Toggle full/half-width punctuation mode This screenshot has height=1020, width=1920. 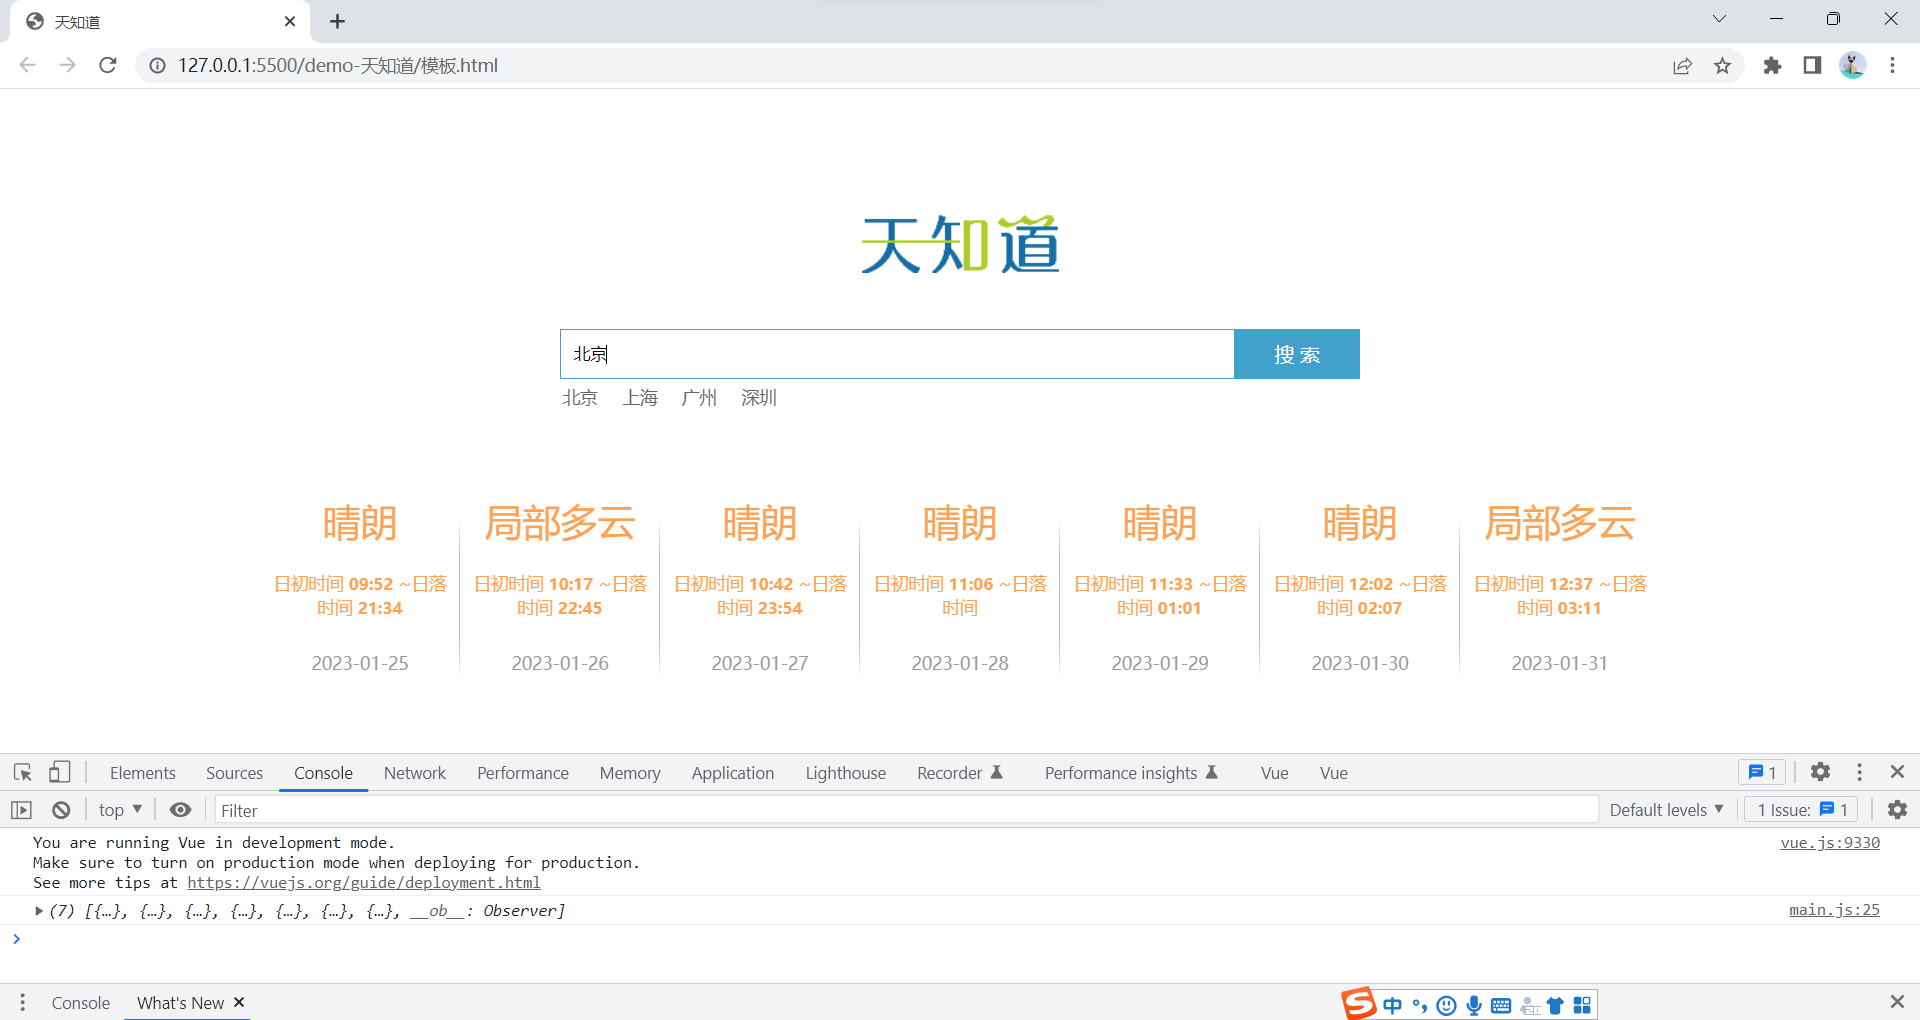point(1421,1005)
